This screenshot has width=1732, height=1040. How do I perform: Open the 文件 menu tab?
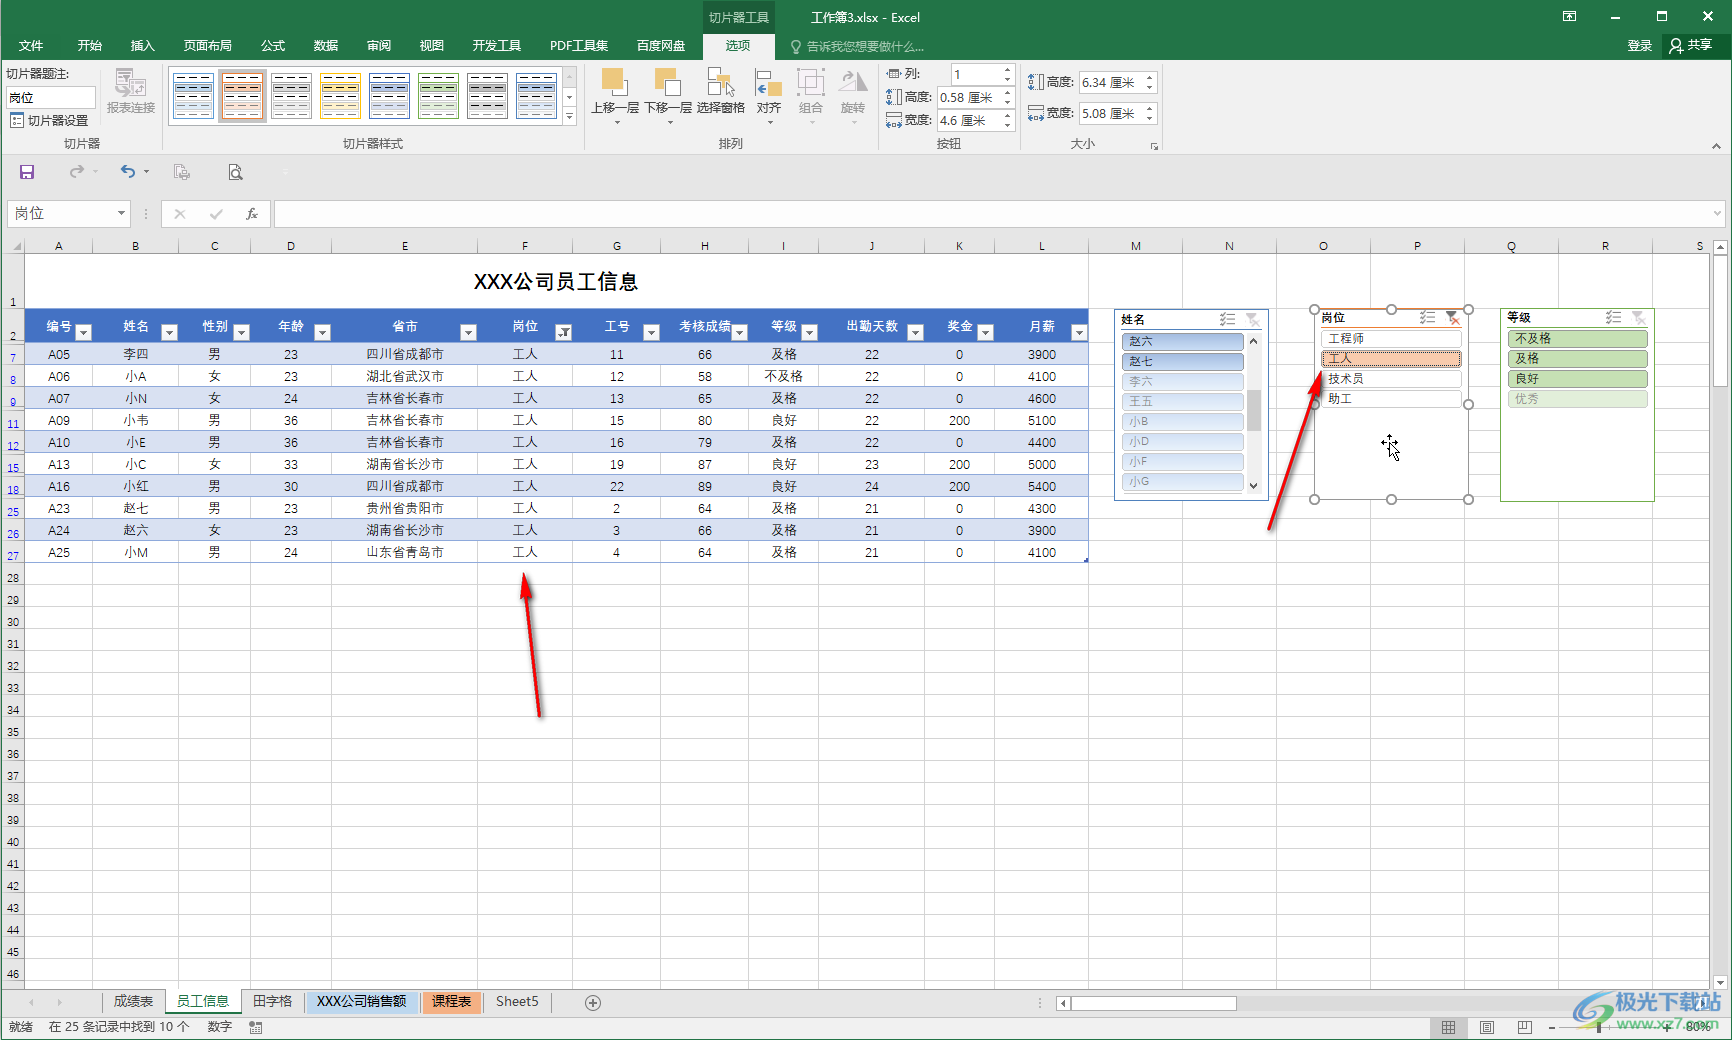31,46
